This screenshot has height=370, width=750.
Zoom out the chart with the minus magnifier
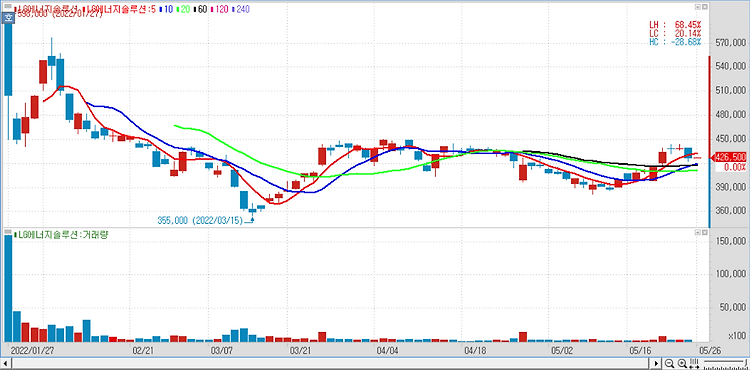click(670, 364)
